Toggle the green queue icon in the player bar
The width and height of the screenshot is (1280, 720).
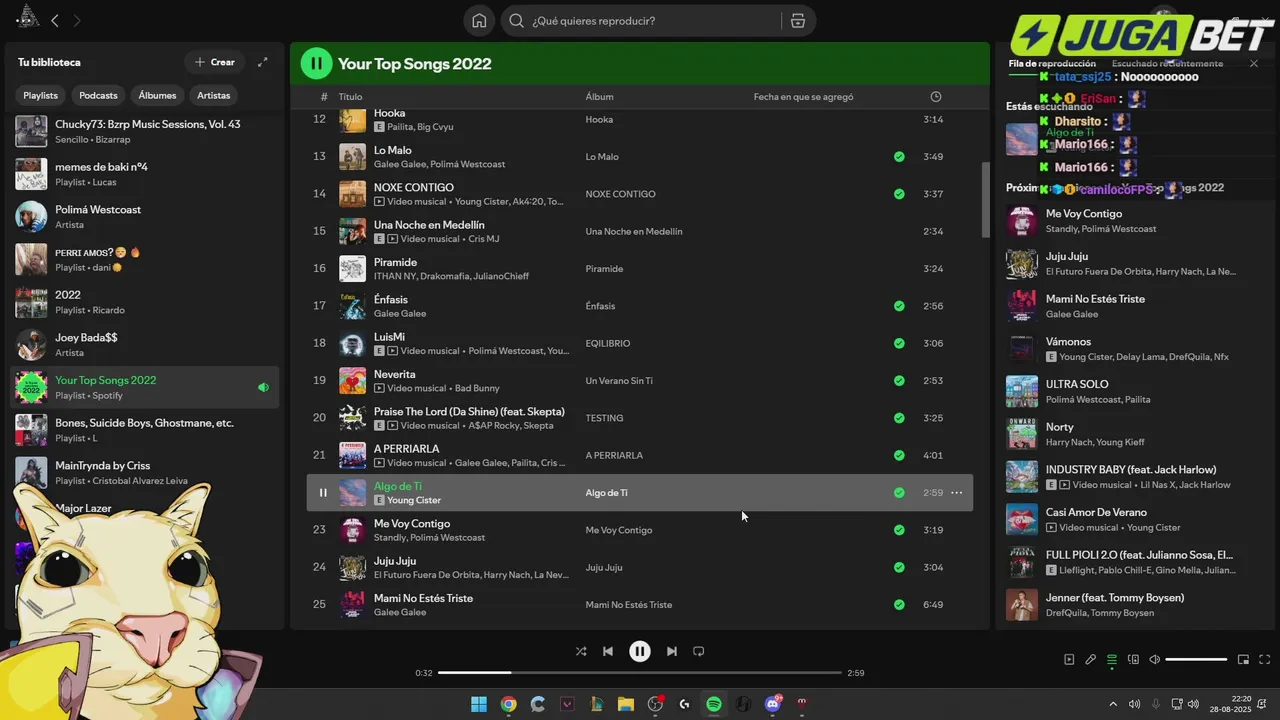tap(1111, 660)
